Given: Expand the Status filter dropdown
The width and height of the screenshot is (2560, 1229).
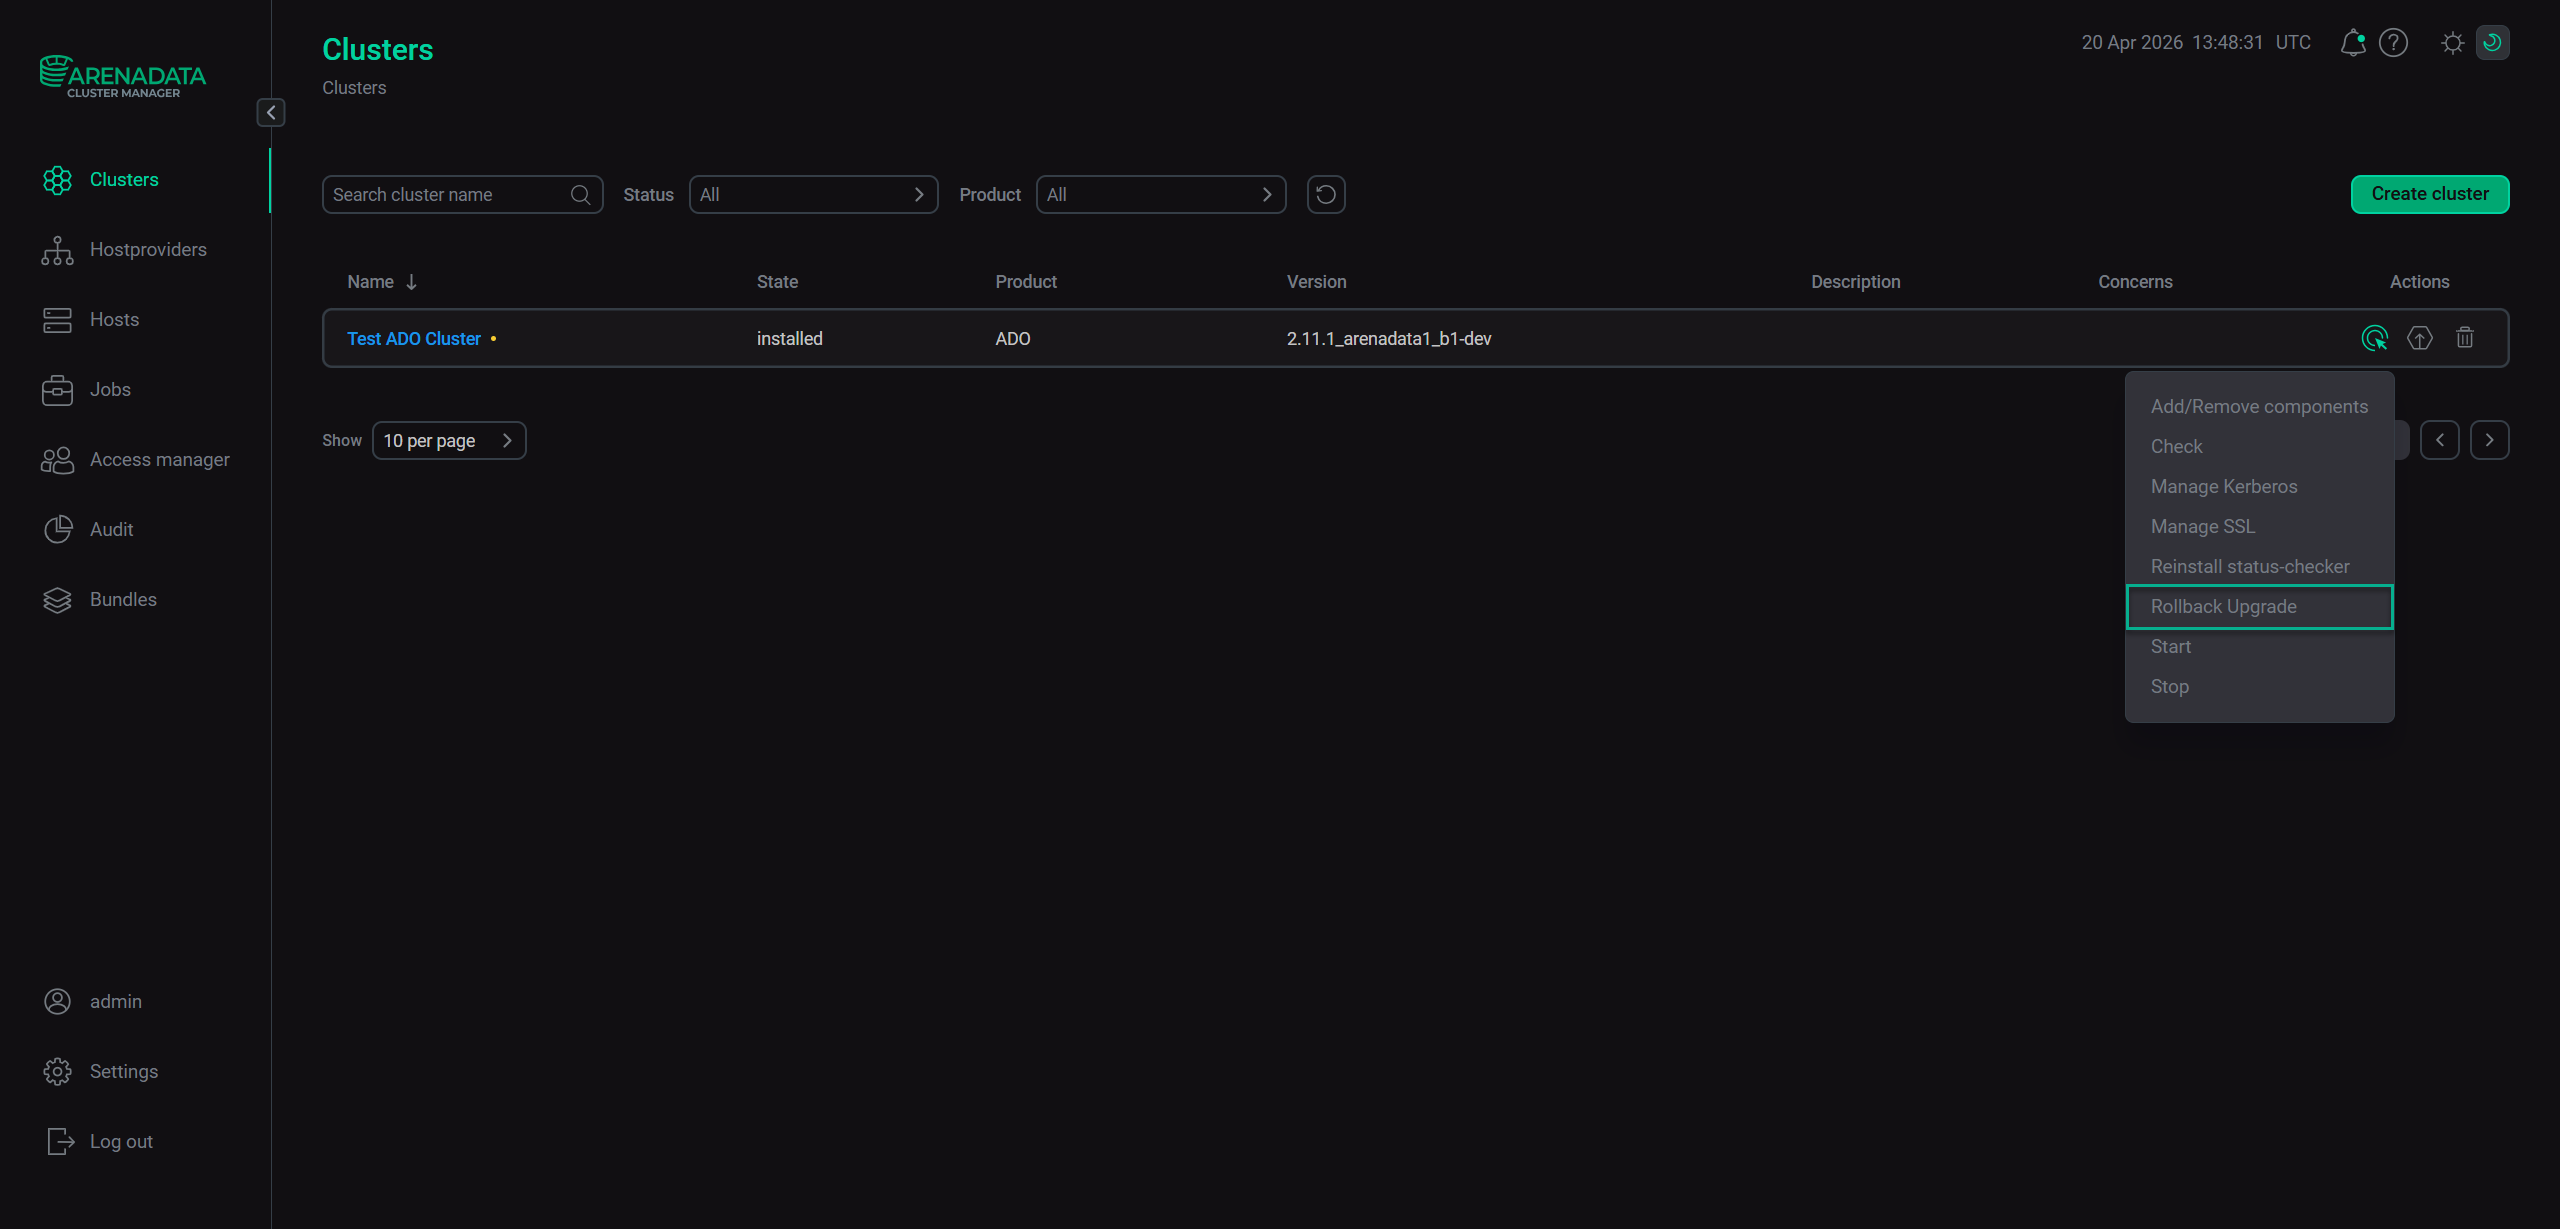Looking at the screenshot, I should [x=813, y=194].
